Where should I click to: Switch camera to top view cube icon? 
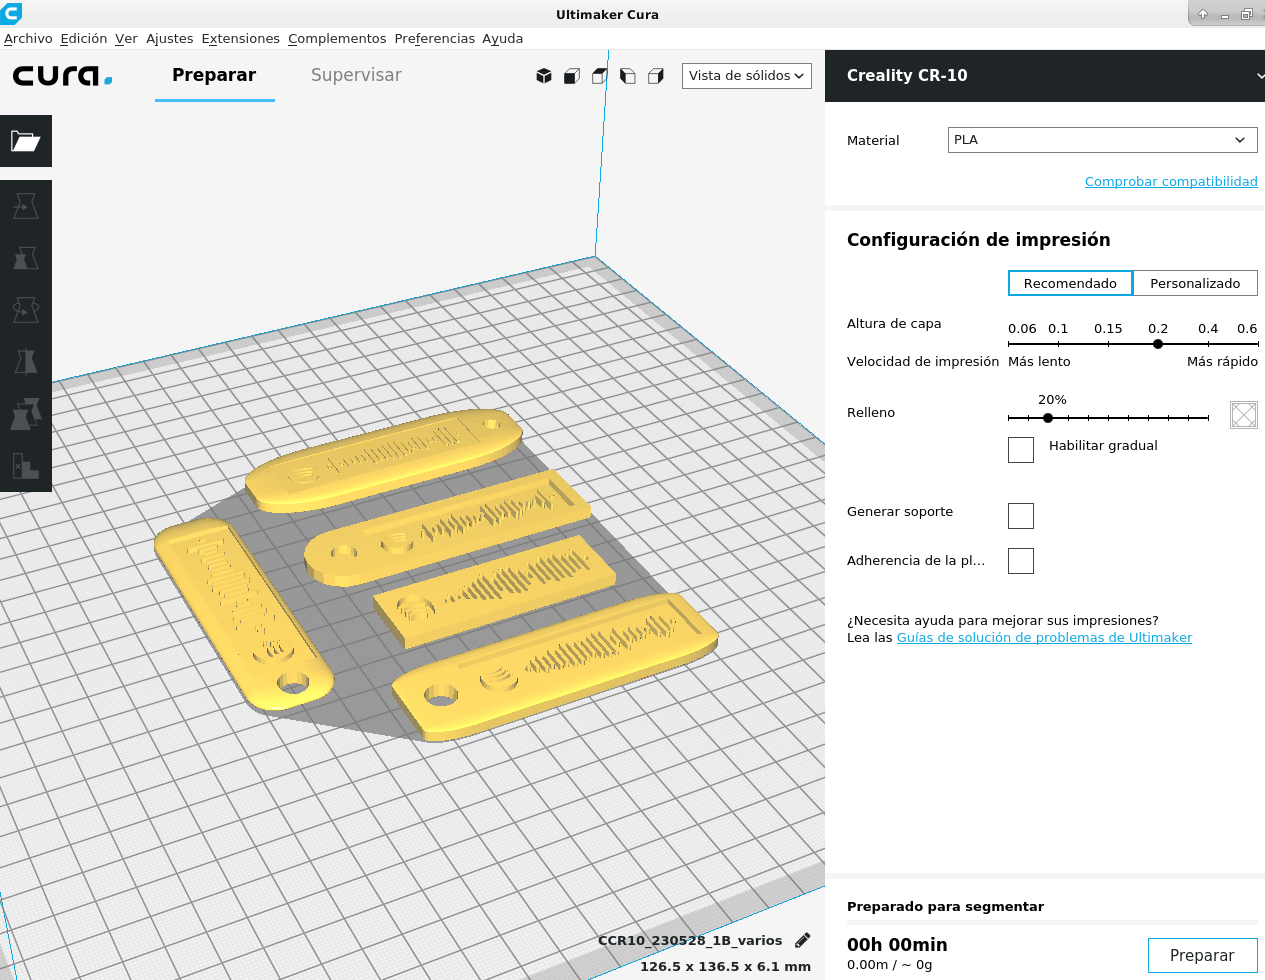[600, 76]
